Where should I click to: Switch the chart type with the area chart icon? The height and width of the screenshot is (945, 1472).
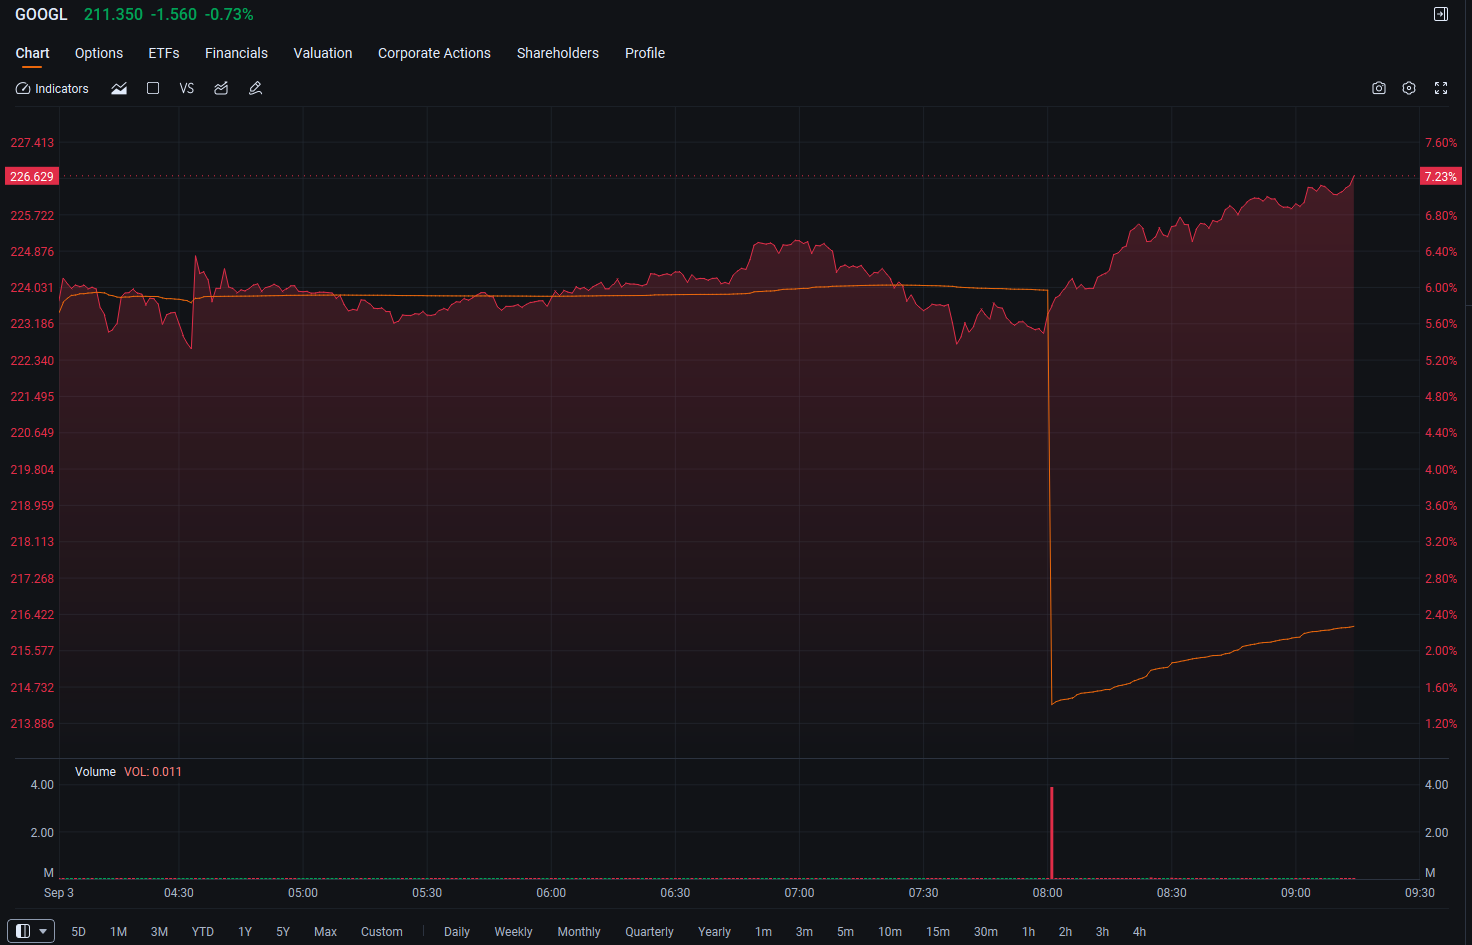[x=119, y=89]
